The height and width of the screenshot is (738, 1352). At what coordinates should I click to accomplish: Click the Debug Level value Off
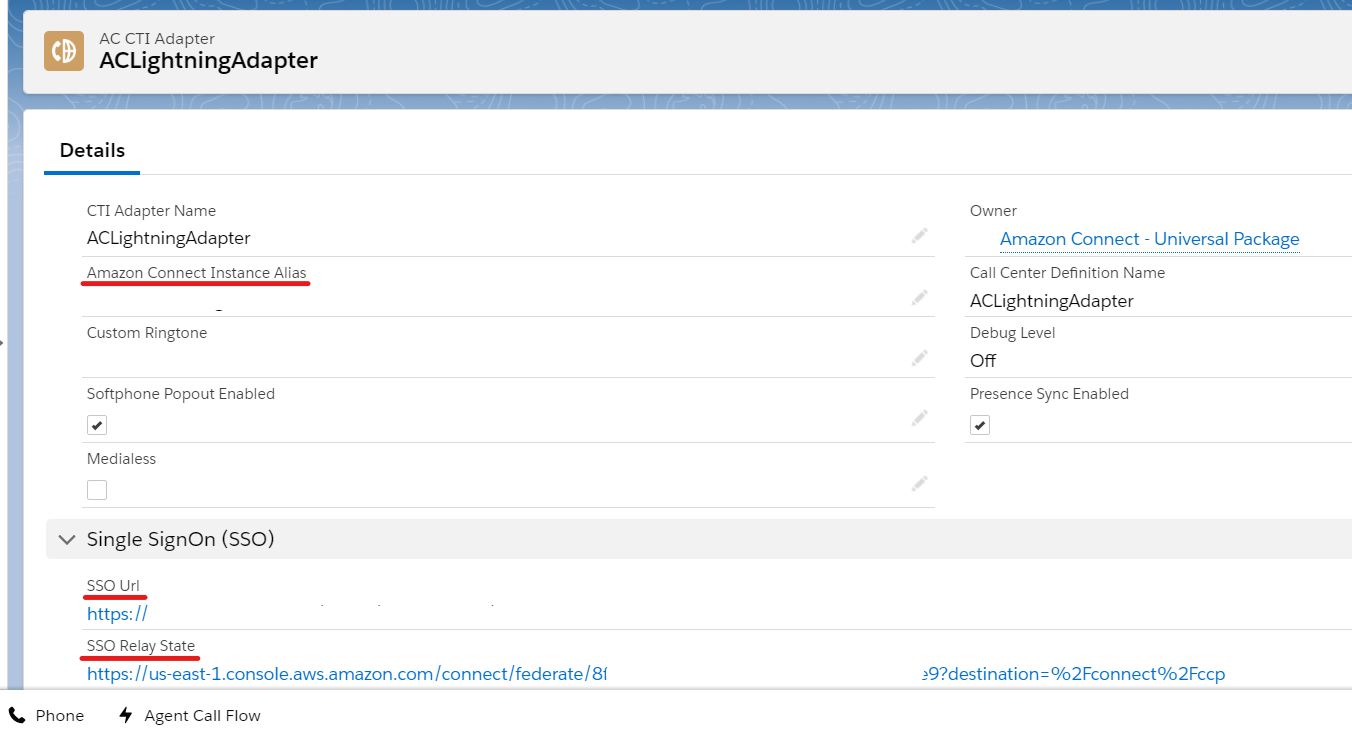point(983,361)
